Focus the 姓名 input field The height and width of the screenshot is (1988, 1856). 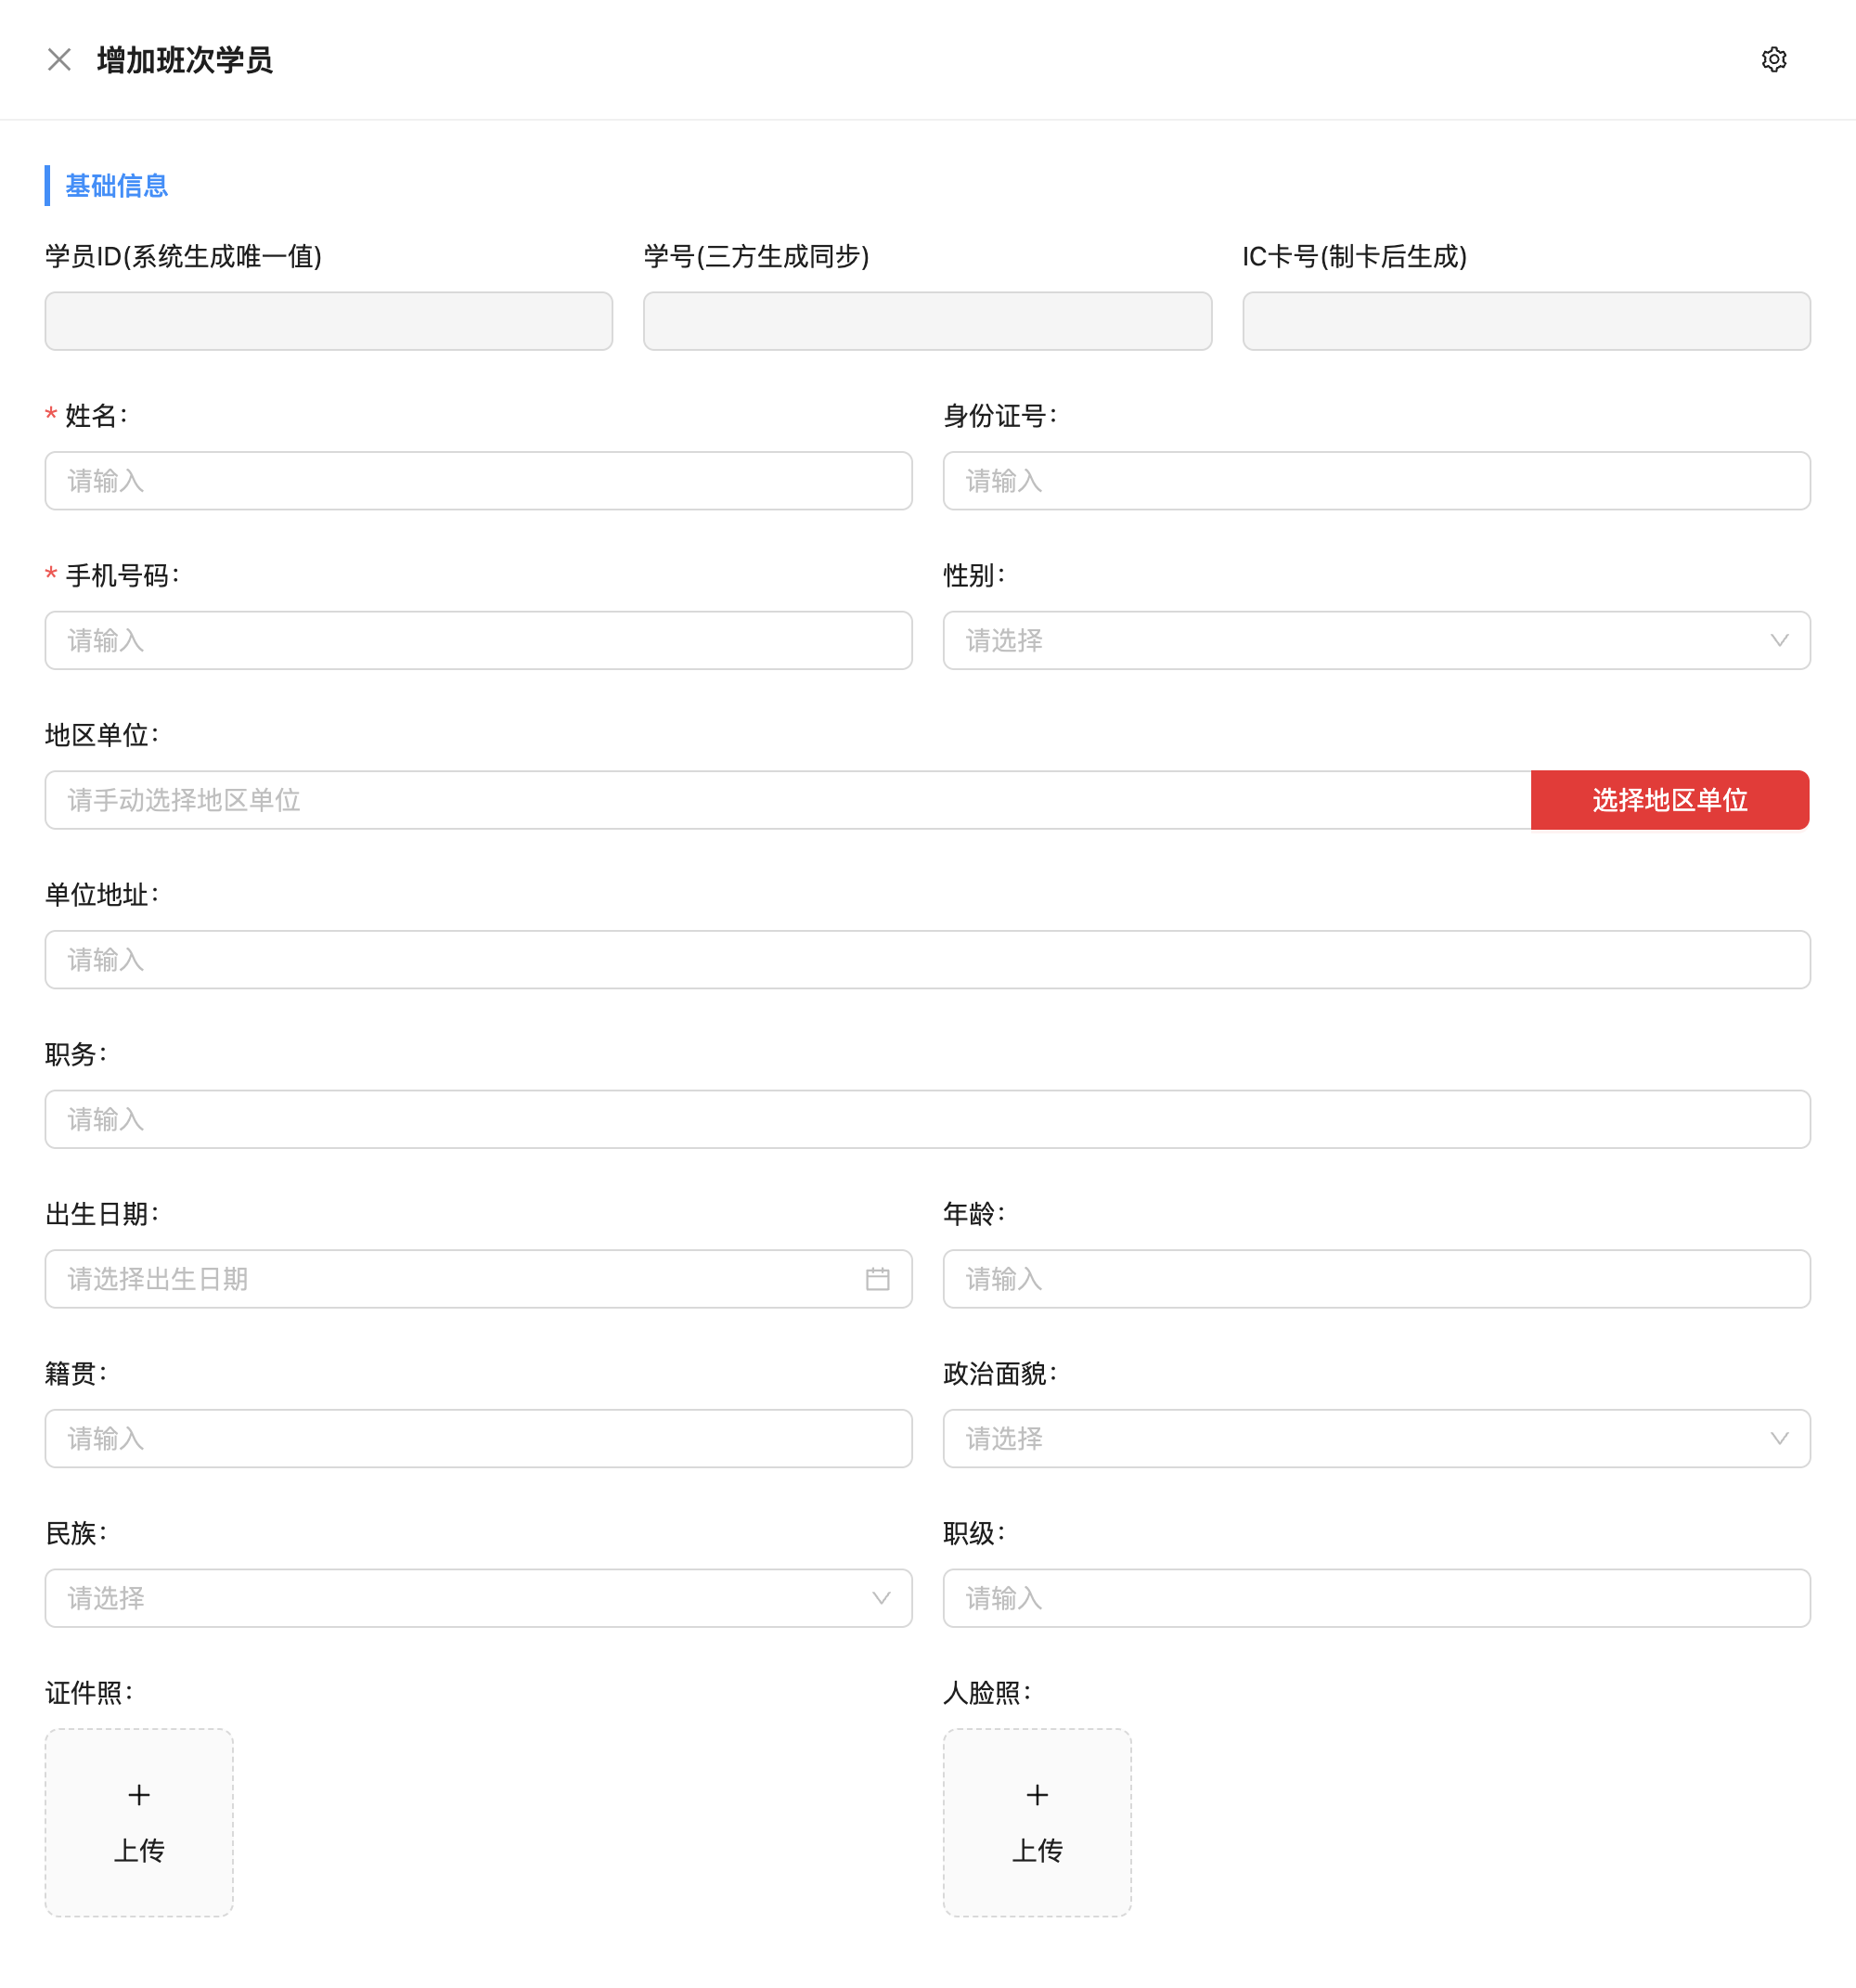coord(478,481)
